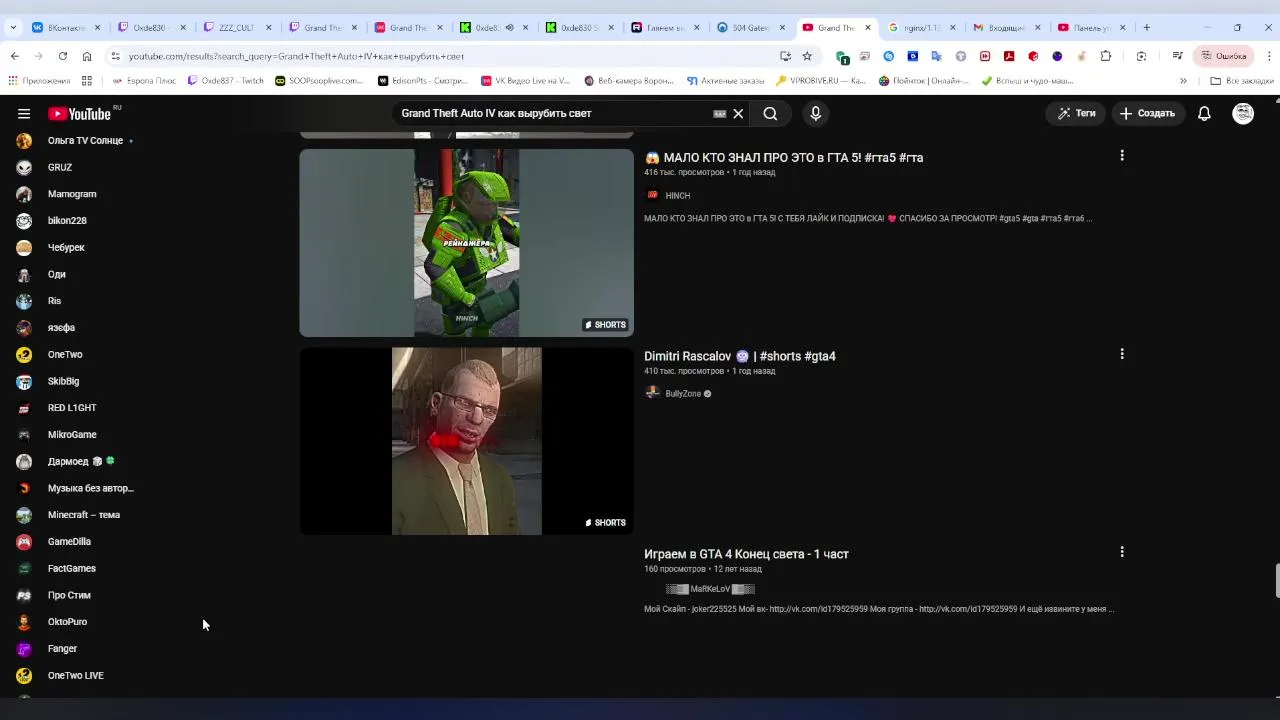Open Minecraft – тема channel avatar
This screenshot has width=1280, height=720.
pos(24,515)
